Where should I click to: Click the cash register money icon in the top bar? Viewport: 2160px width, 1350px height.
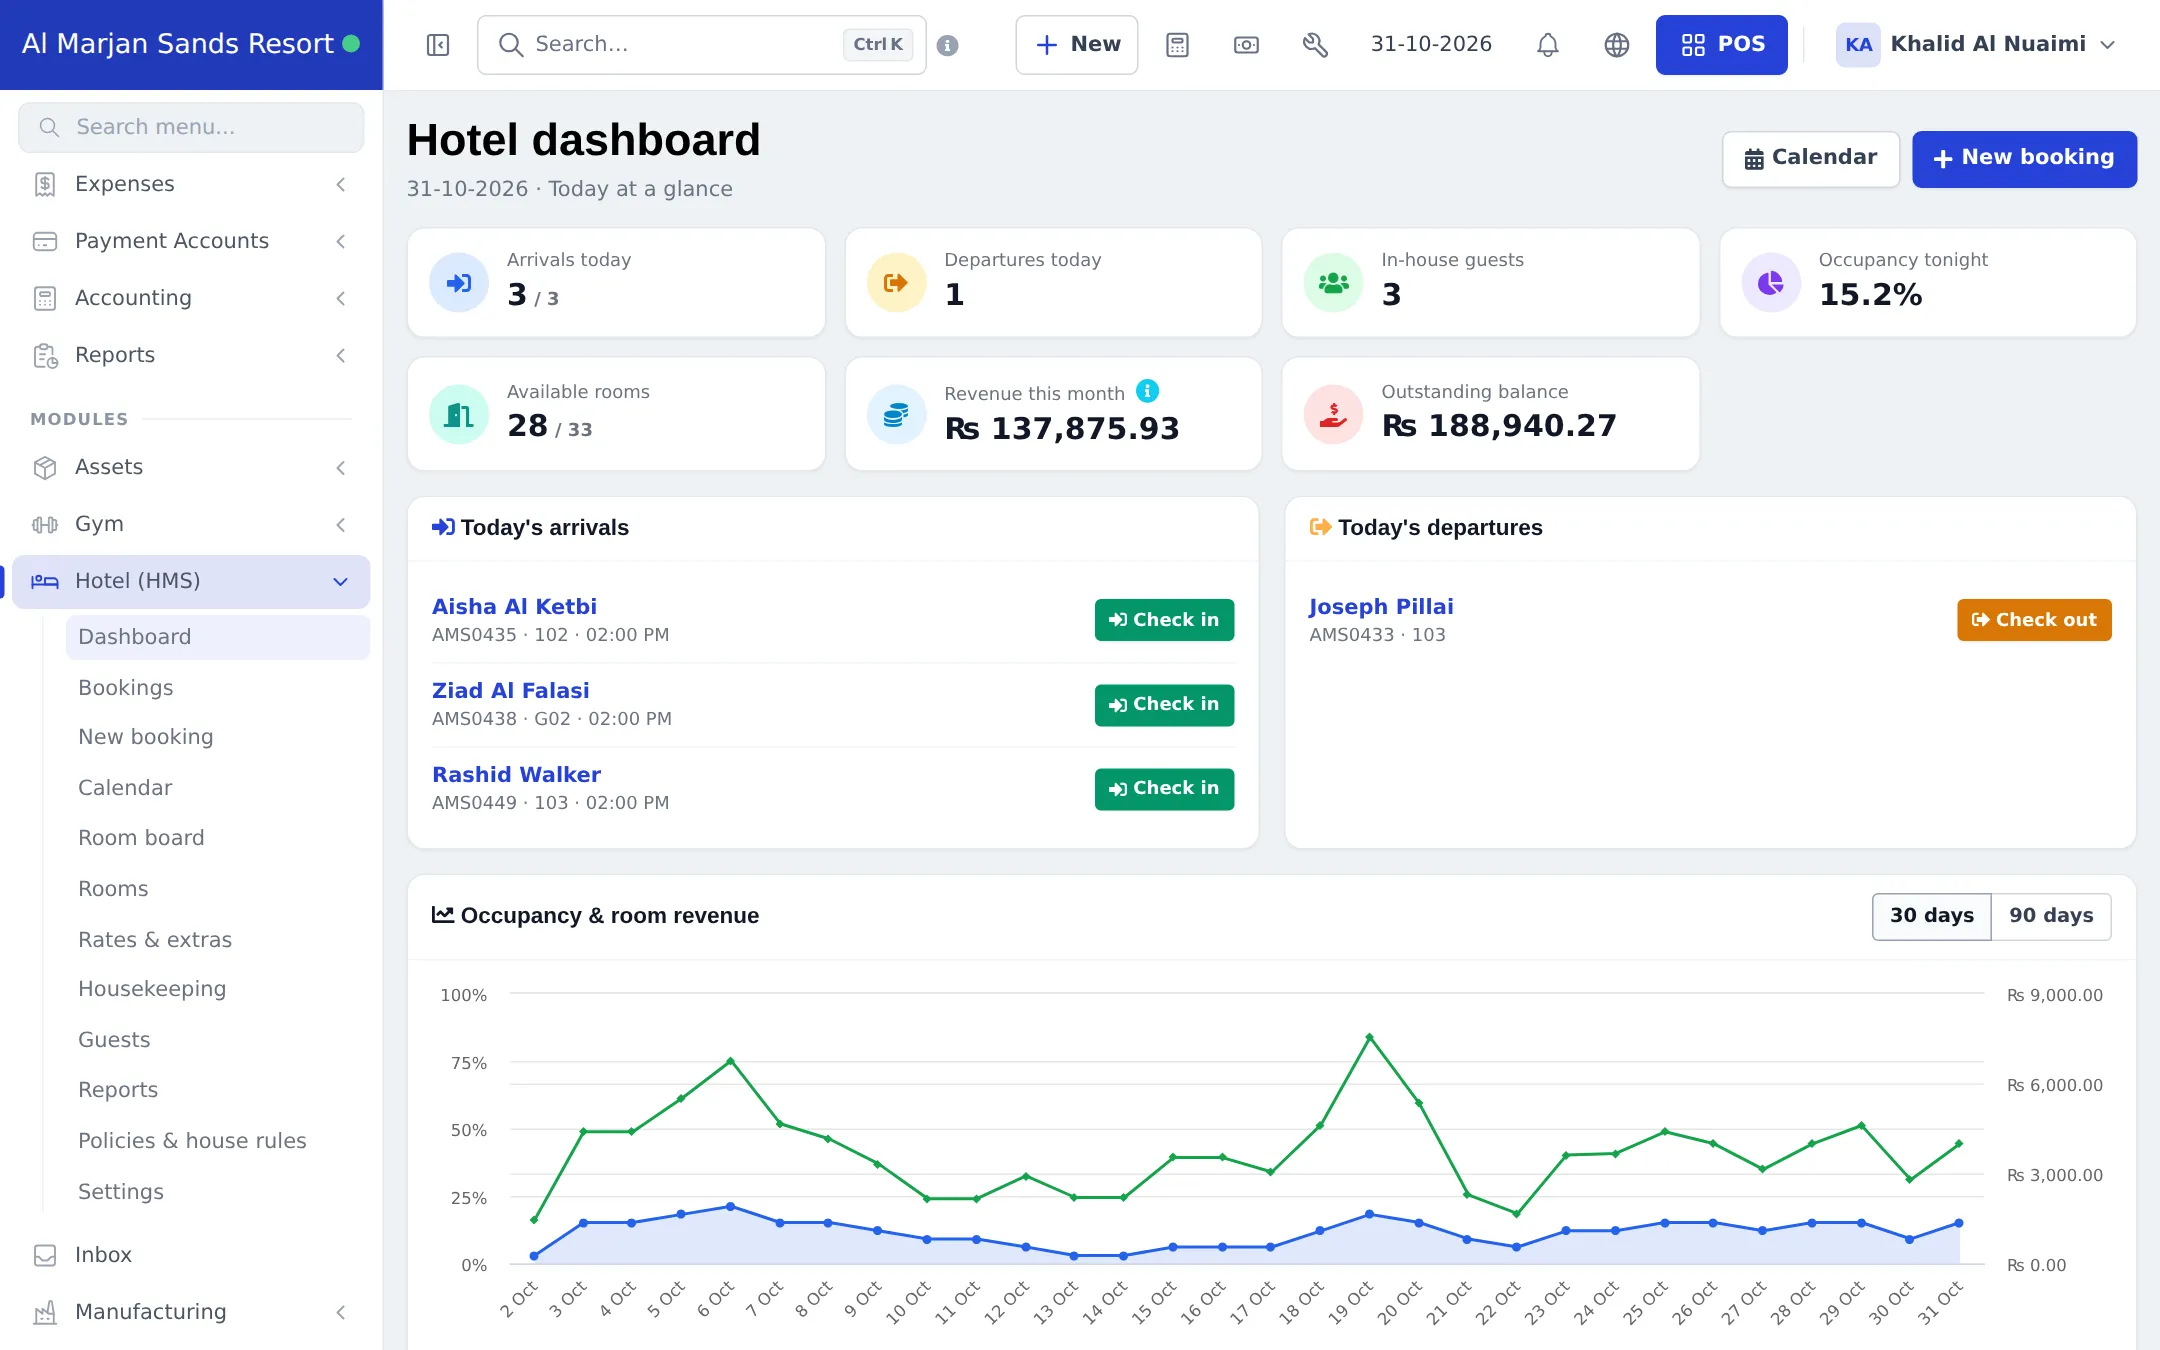(1246, 45)
